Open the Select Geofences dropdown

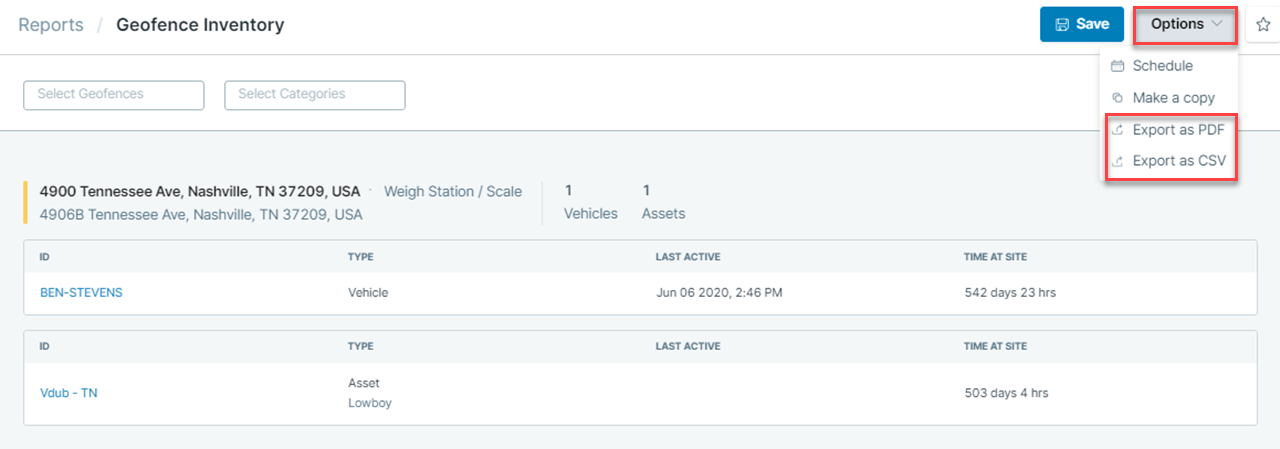(114, 95)
